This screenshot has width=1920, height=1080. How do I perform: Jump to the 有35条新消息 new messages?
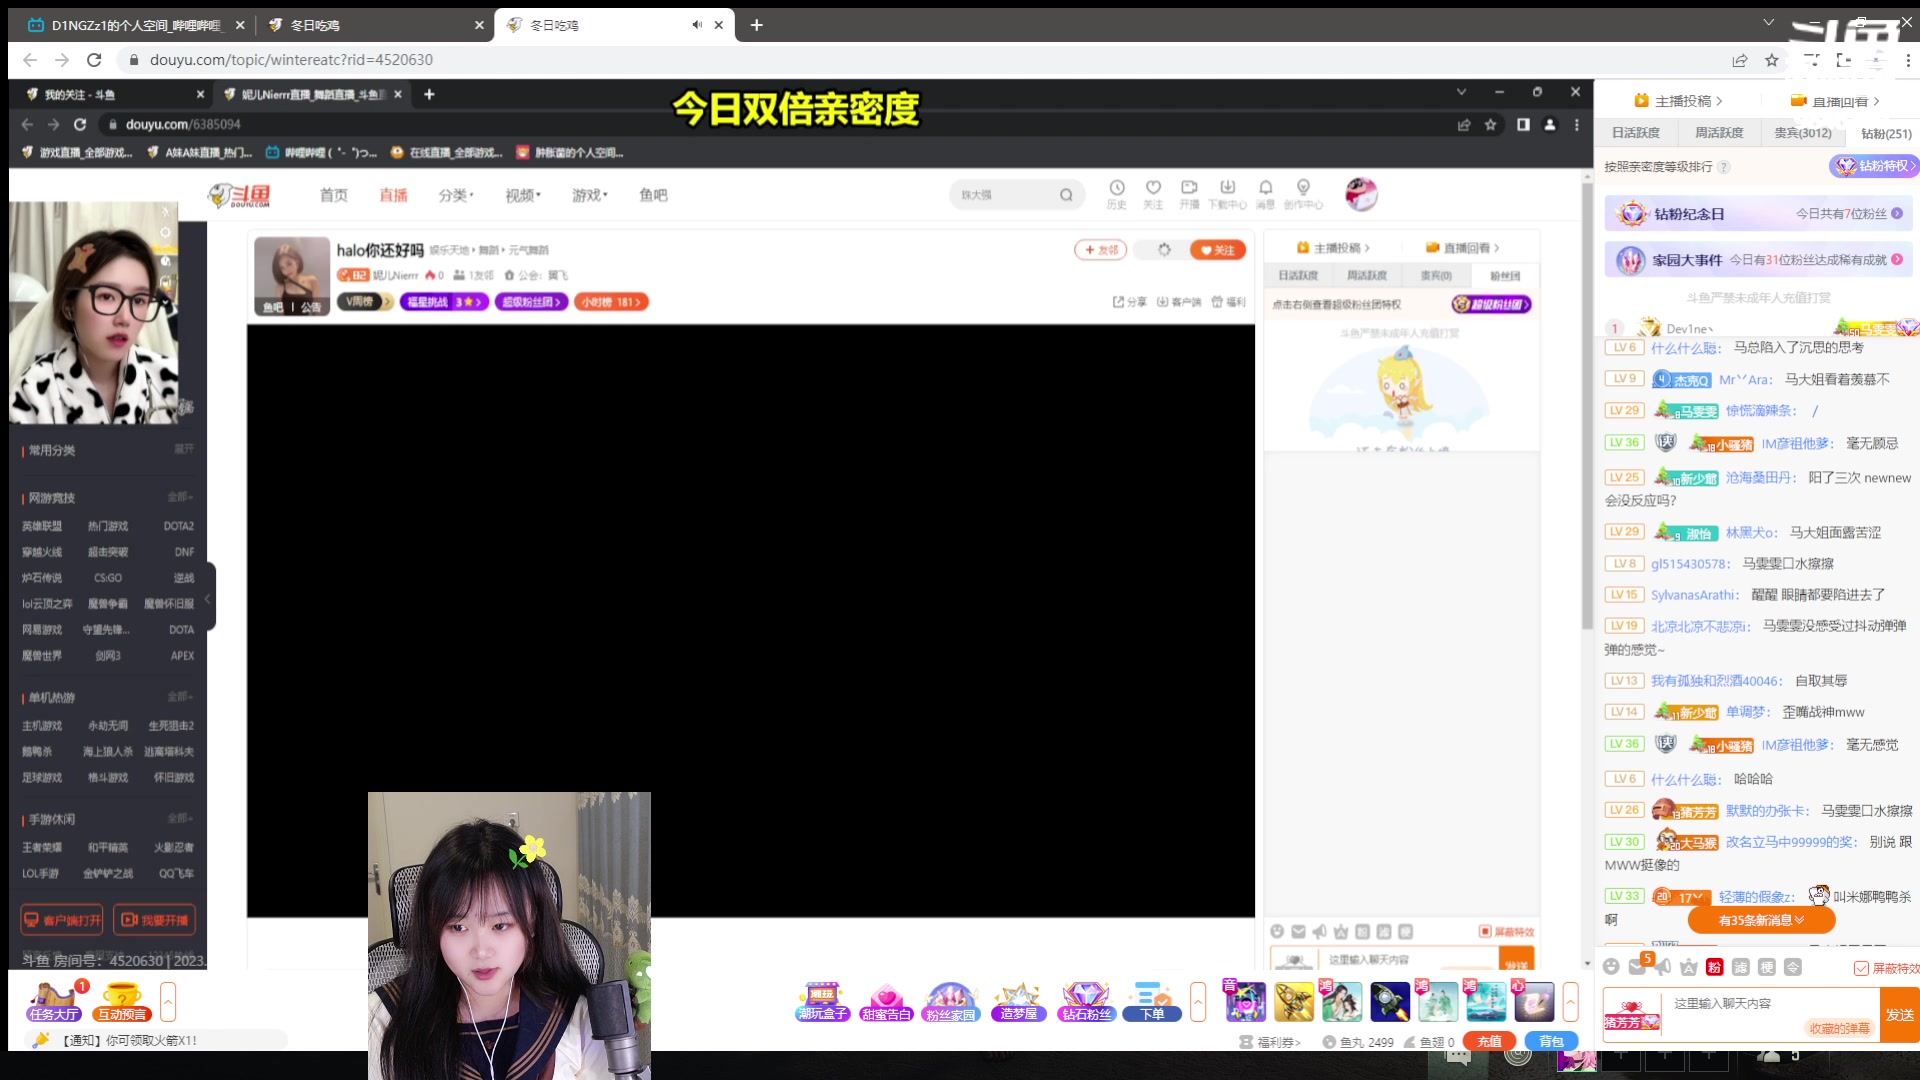pyautogui.click(x=1761, y=920)
